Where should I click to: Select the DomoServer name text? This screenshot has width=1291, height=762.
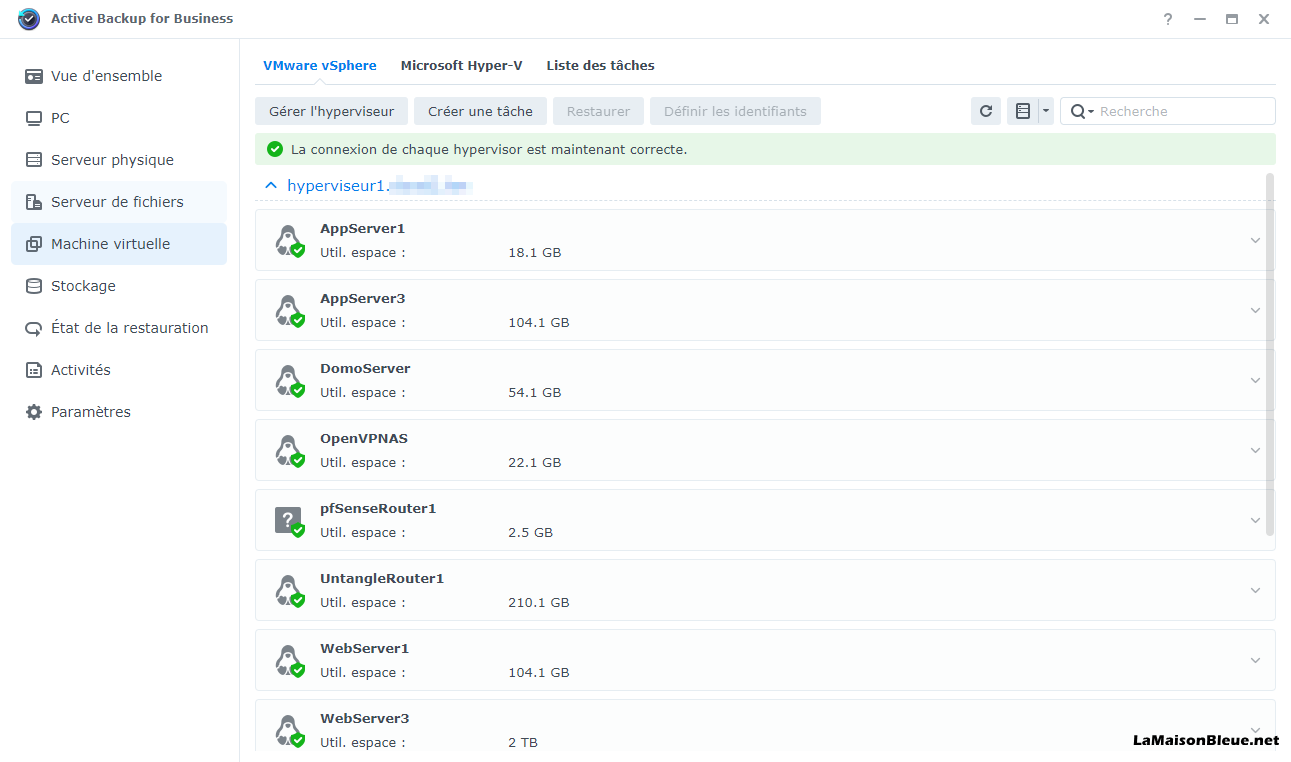click(365, 368)
